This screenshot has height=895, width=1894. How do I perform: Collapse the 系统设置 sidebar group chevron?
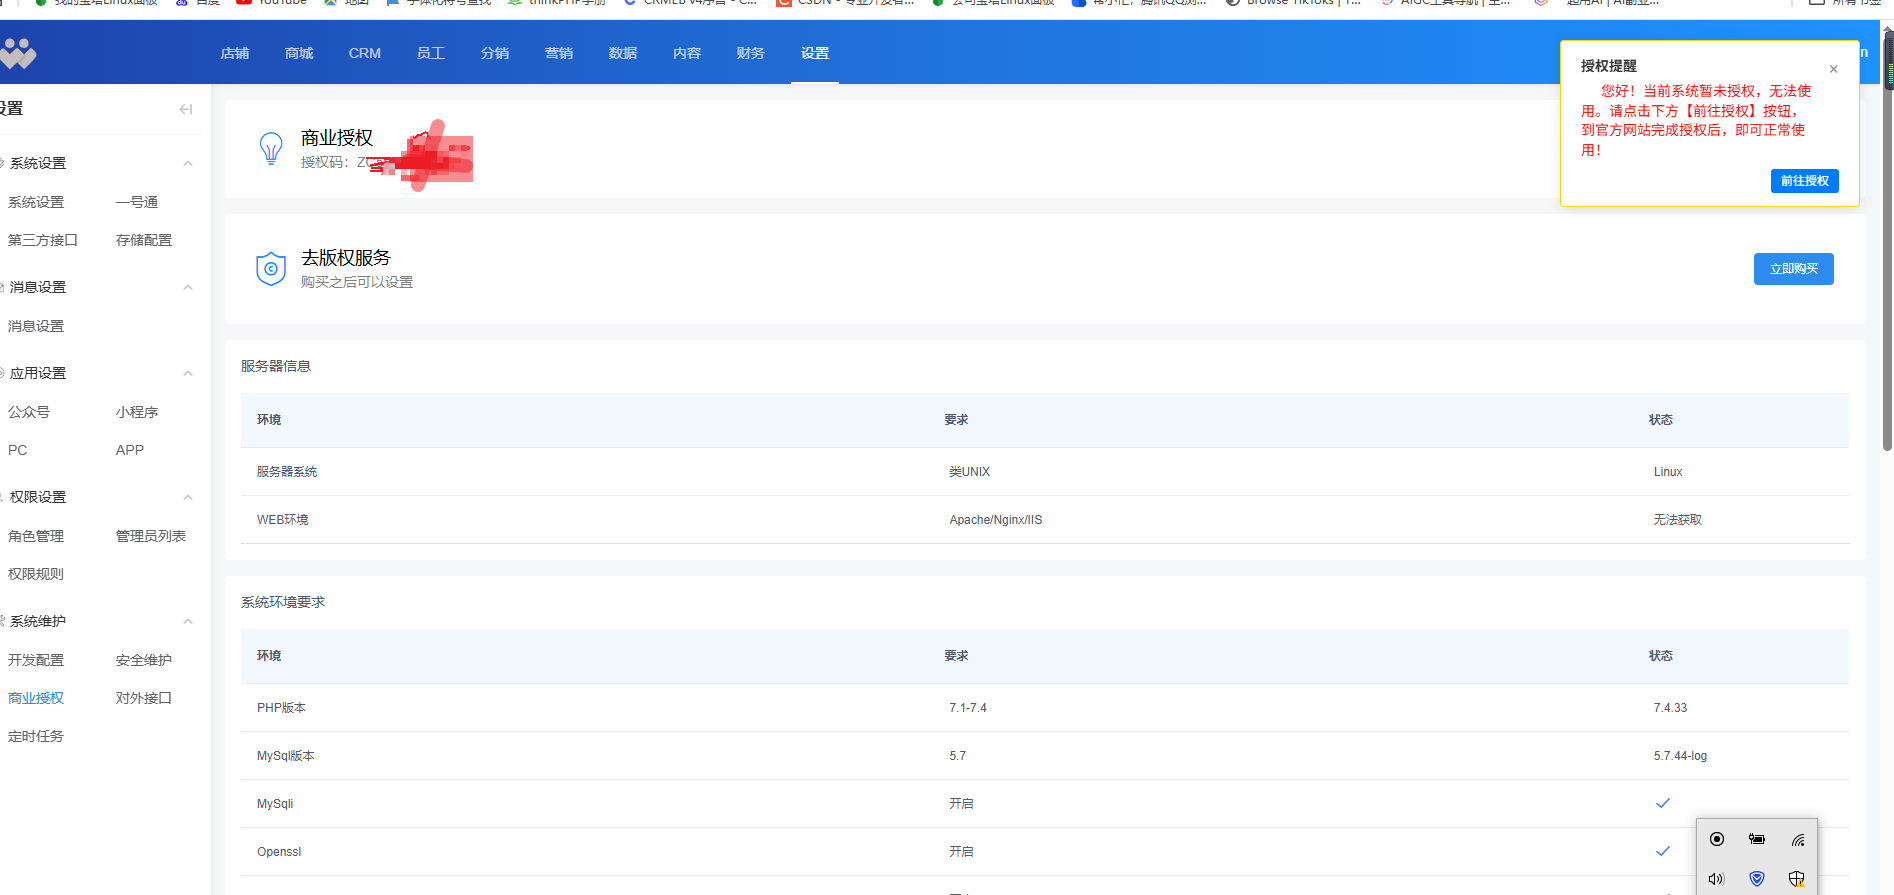[x=187, y=163]
